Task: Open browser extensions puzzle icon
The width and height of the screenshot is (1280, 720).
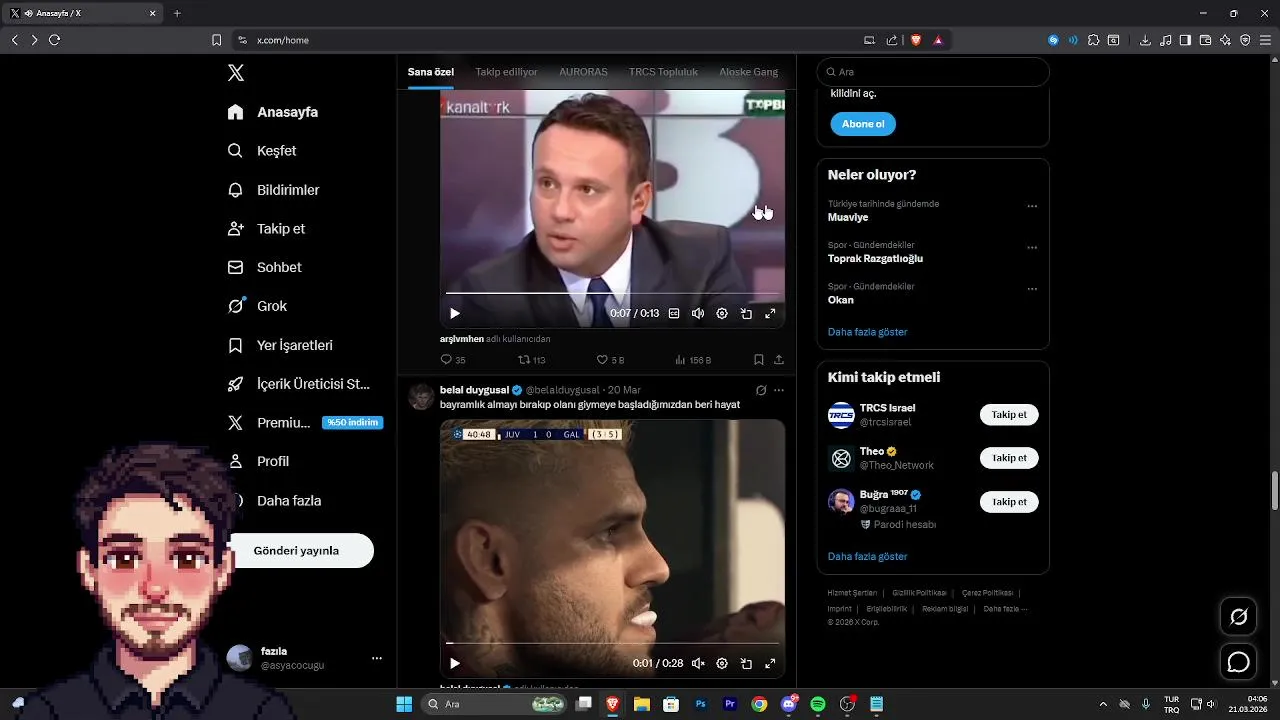Action: click(x=1093, y=40)
